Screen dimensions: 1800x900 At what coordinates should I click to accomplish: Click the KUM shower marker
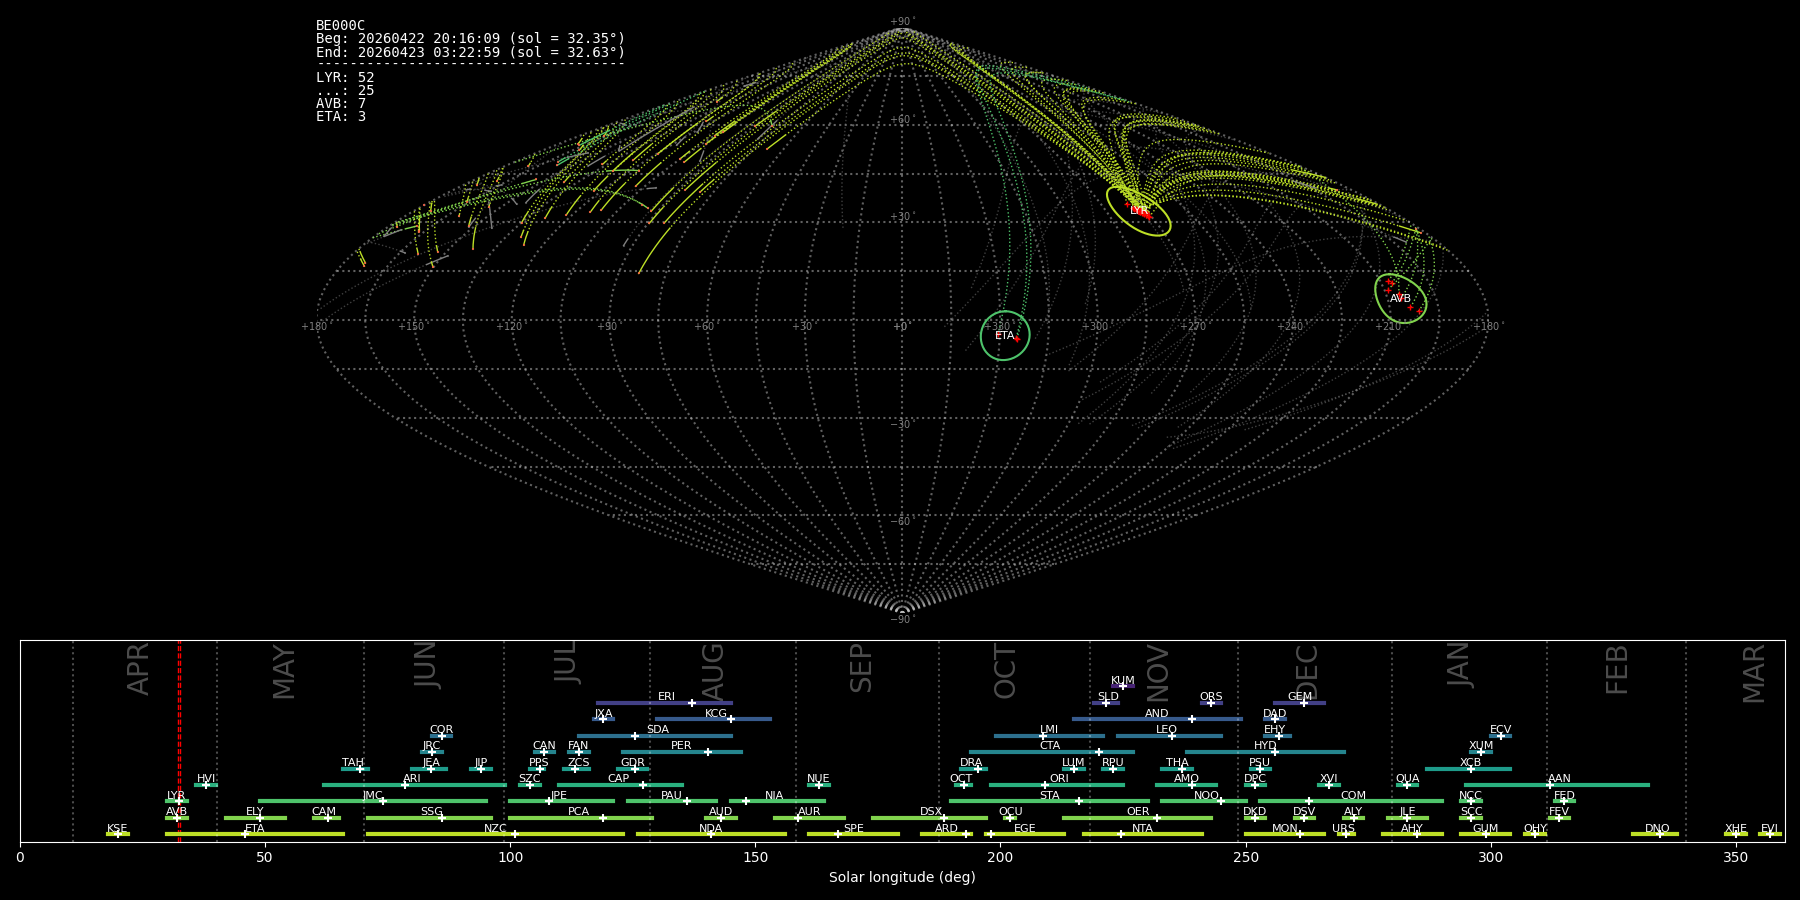click(x=1123, y=686)
